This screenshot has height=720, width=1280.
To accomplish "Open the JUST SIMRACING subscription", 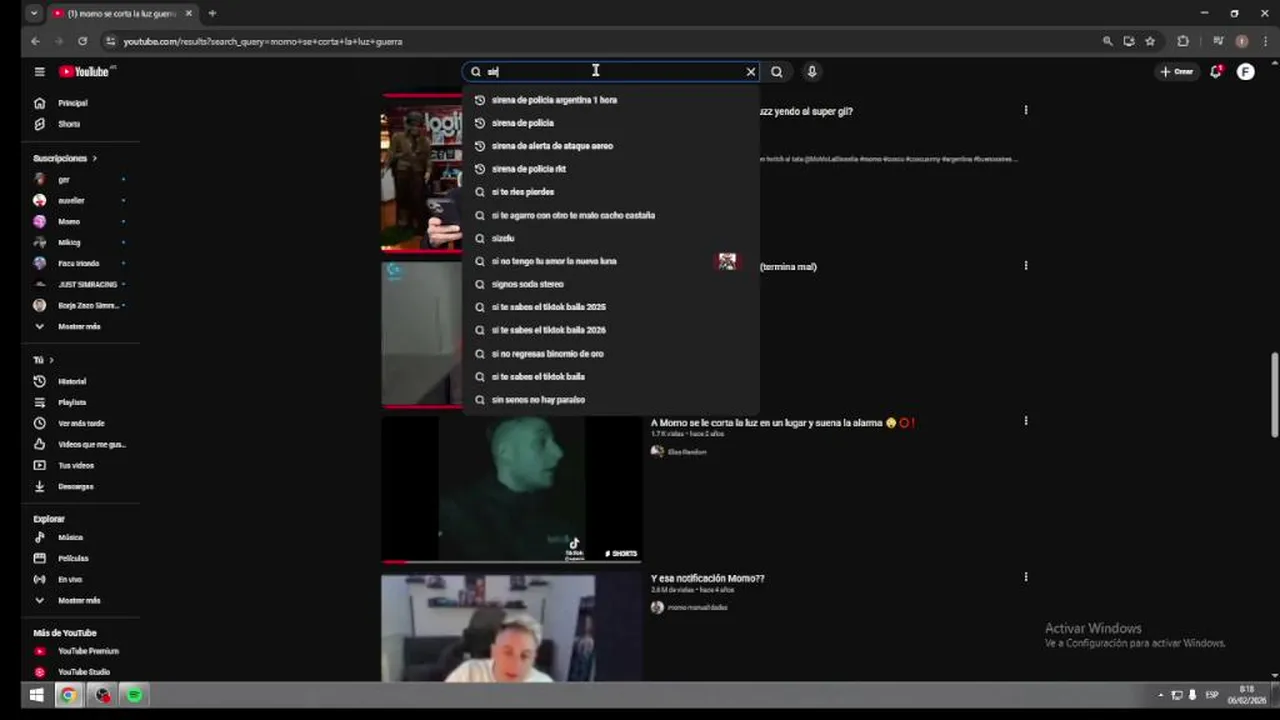I will pos(87,285).
